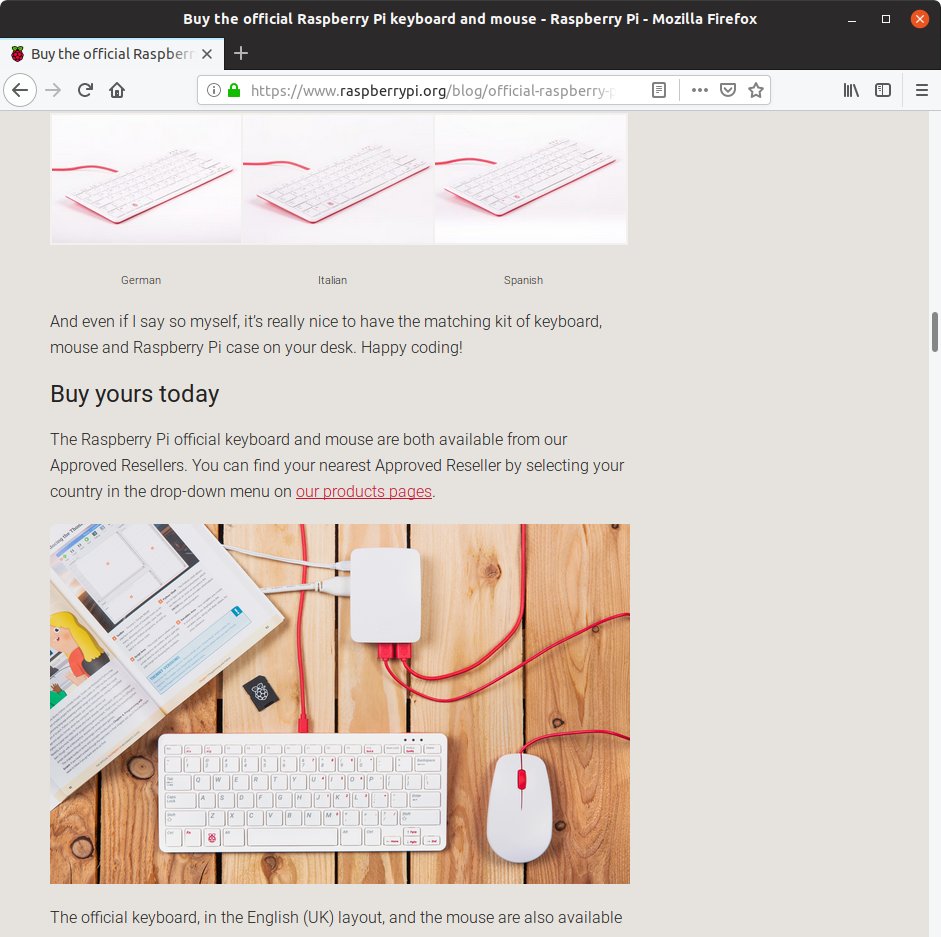Follow the our products pages link
The image size is (941, 937).
(364, 492)
